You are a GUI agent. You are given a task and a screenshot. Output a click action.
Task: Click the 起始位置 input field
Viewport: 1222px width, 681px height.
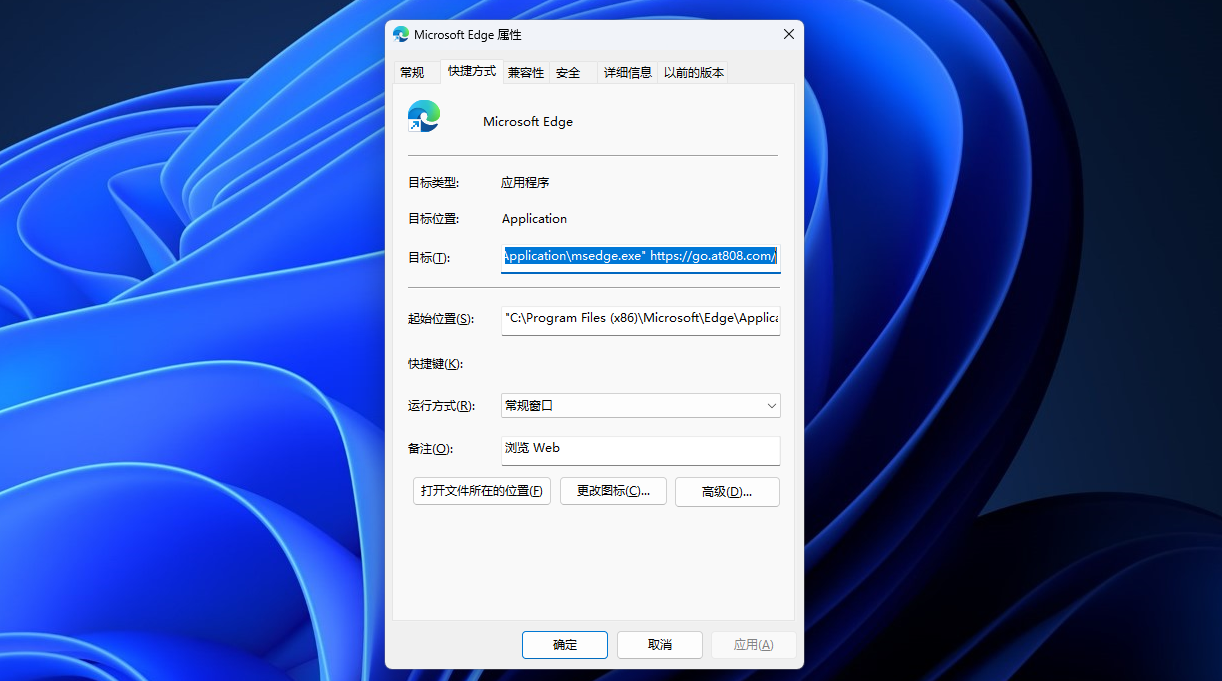pyautogui.click(x=640, y=319)
